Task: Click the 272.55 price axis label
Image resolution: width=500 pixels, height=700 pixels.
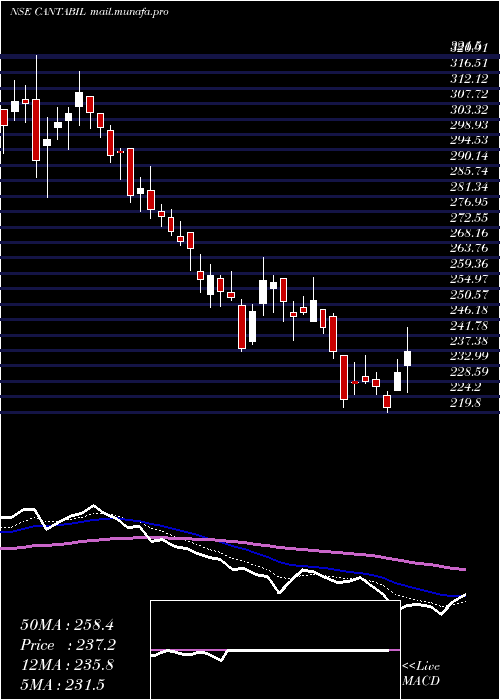Action: point(469,217)
